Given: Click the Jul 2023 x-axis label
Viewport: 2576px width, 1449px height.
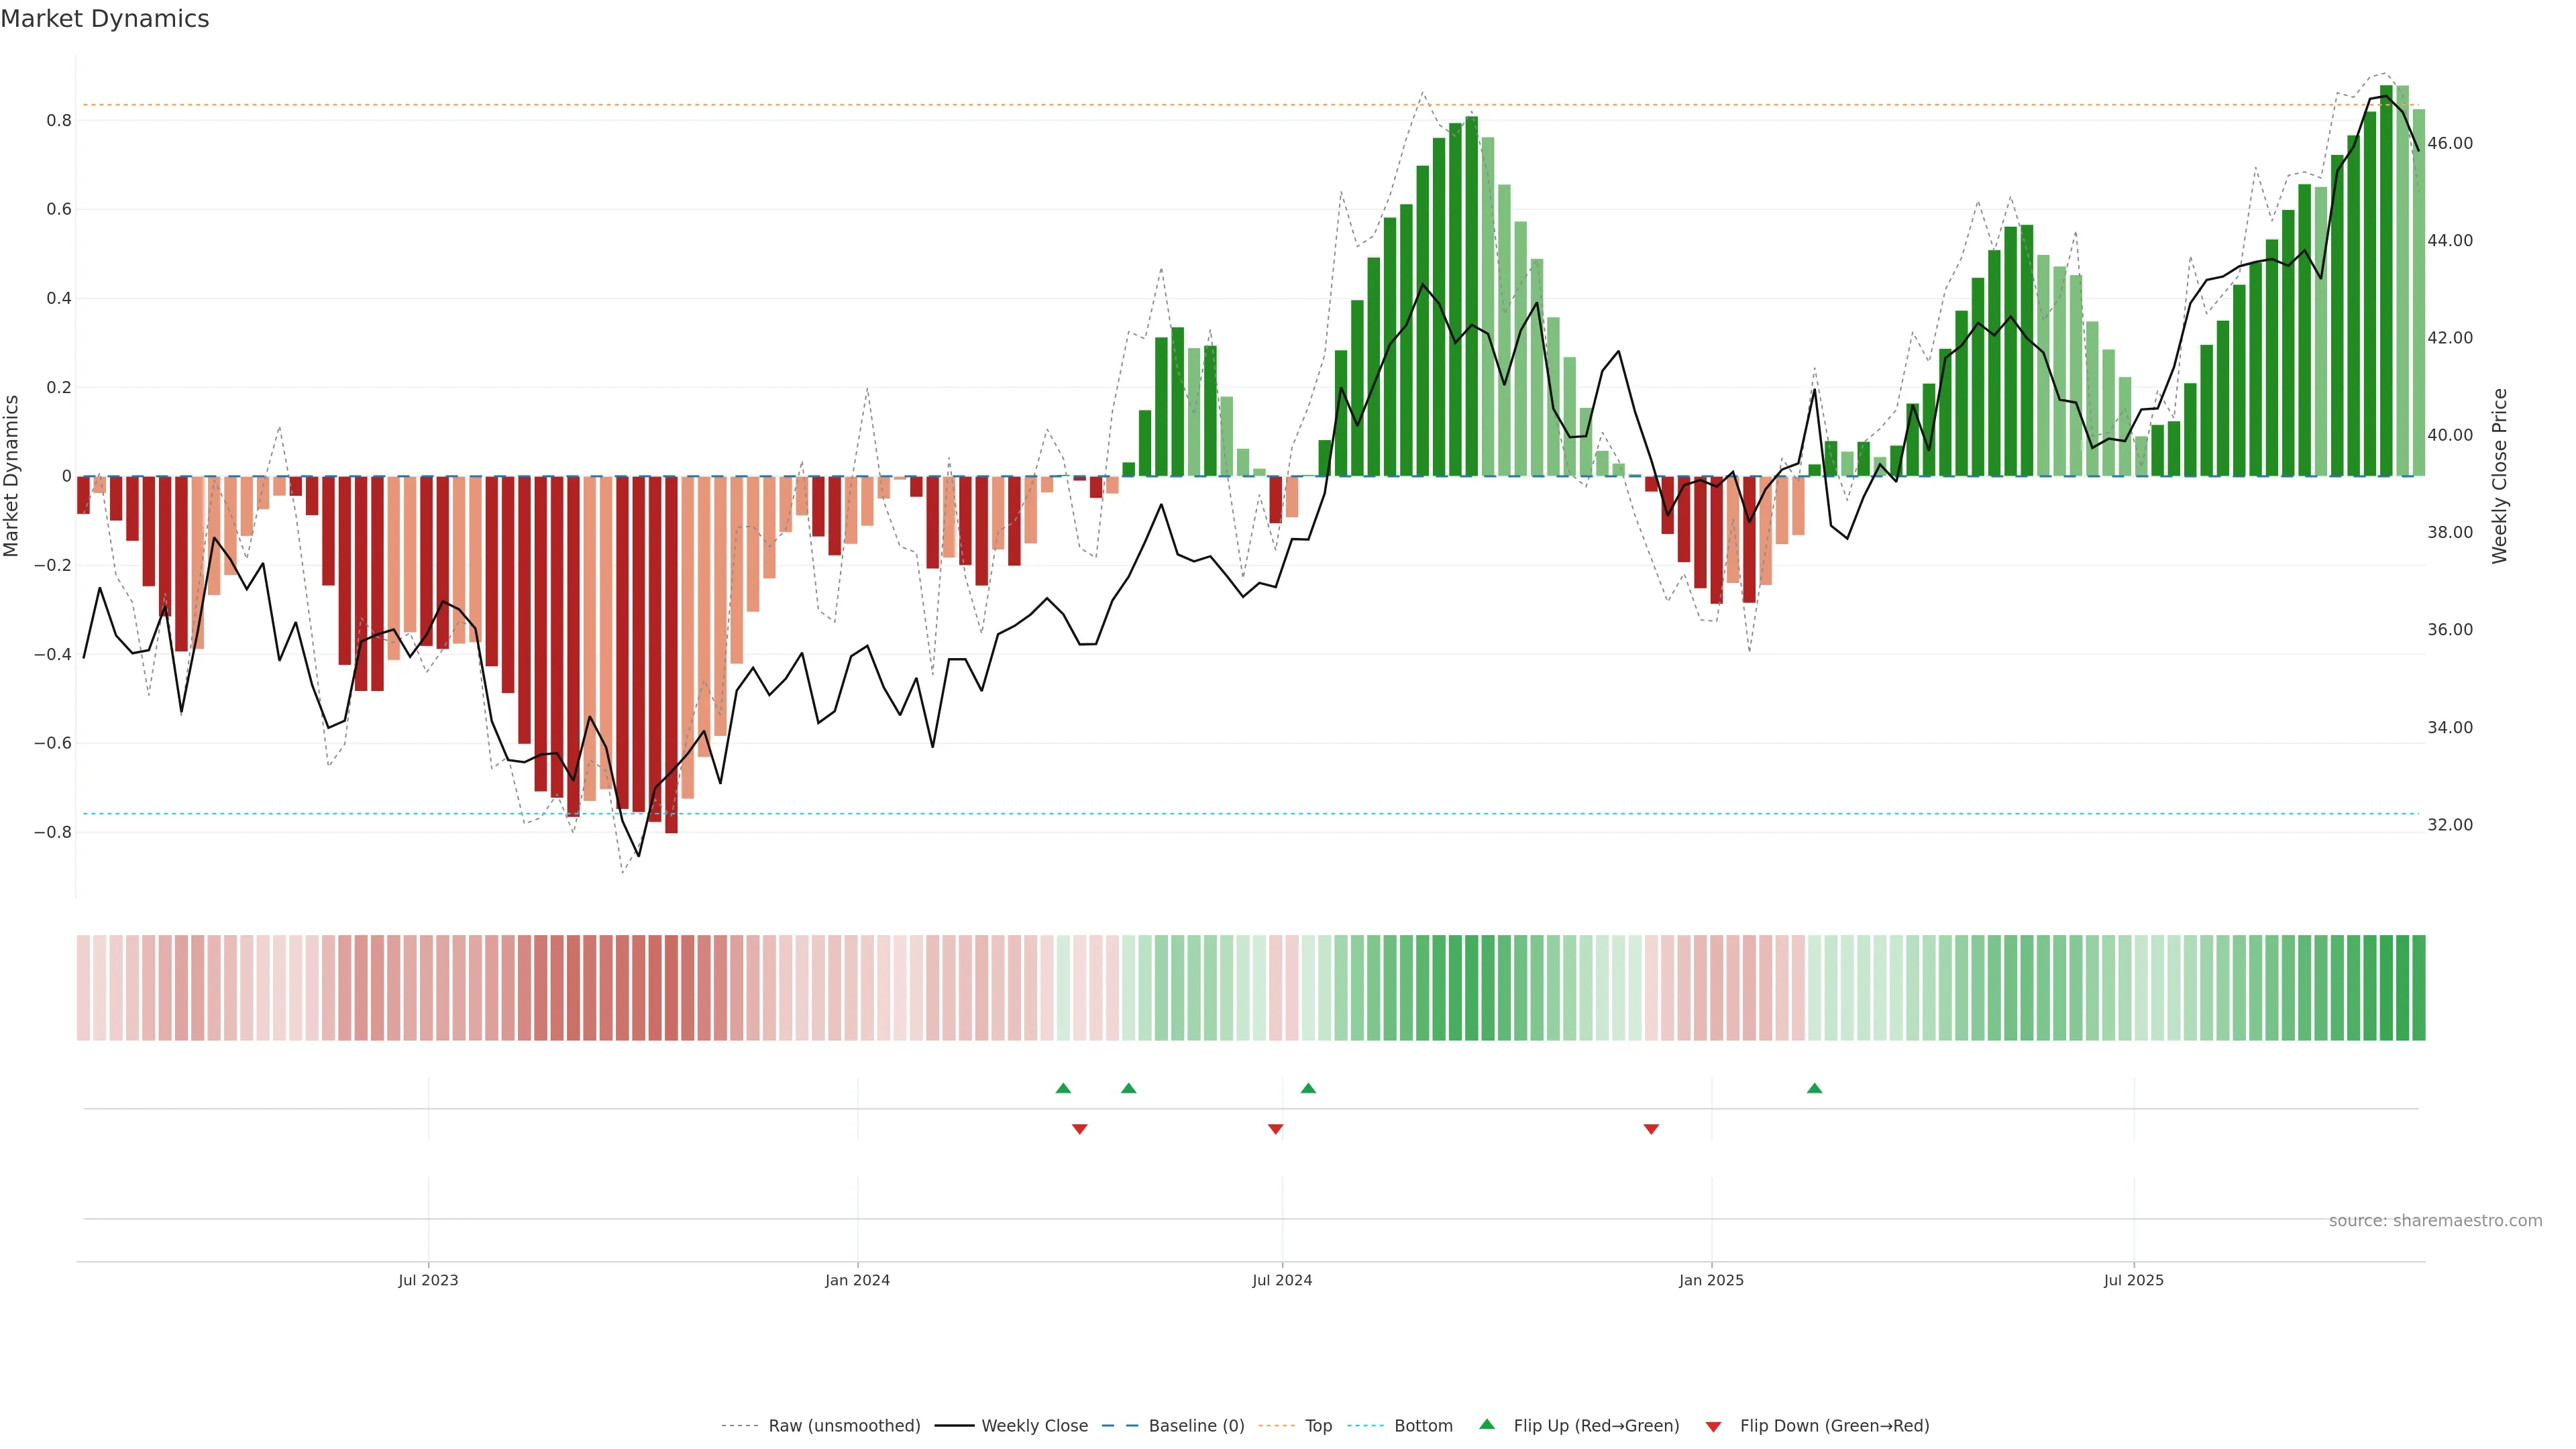Looking at the screenshot, I should point(428,1280).
